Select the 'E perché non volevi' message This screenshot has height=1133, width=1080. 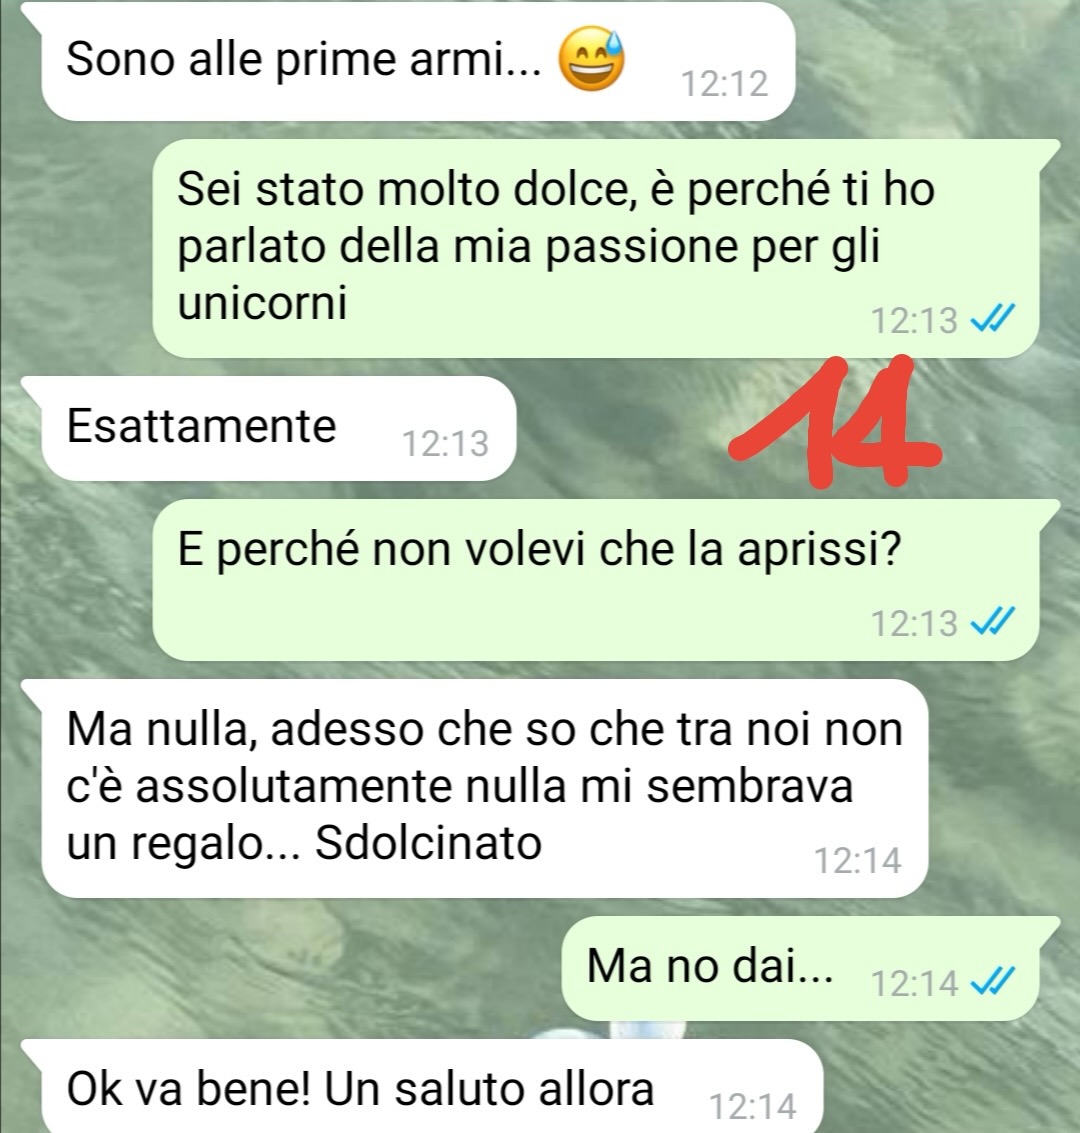tap(596, 580)
